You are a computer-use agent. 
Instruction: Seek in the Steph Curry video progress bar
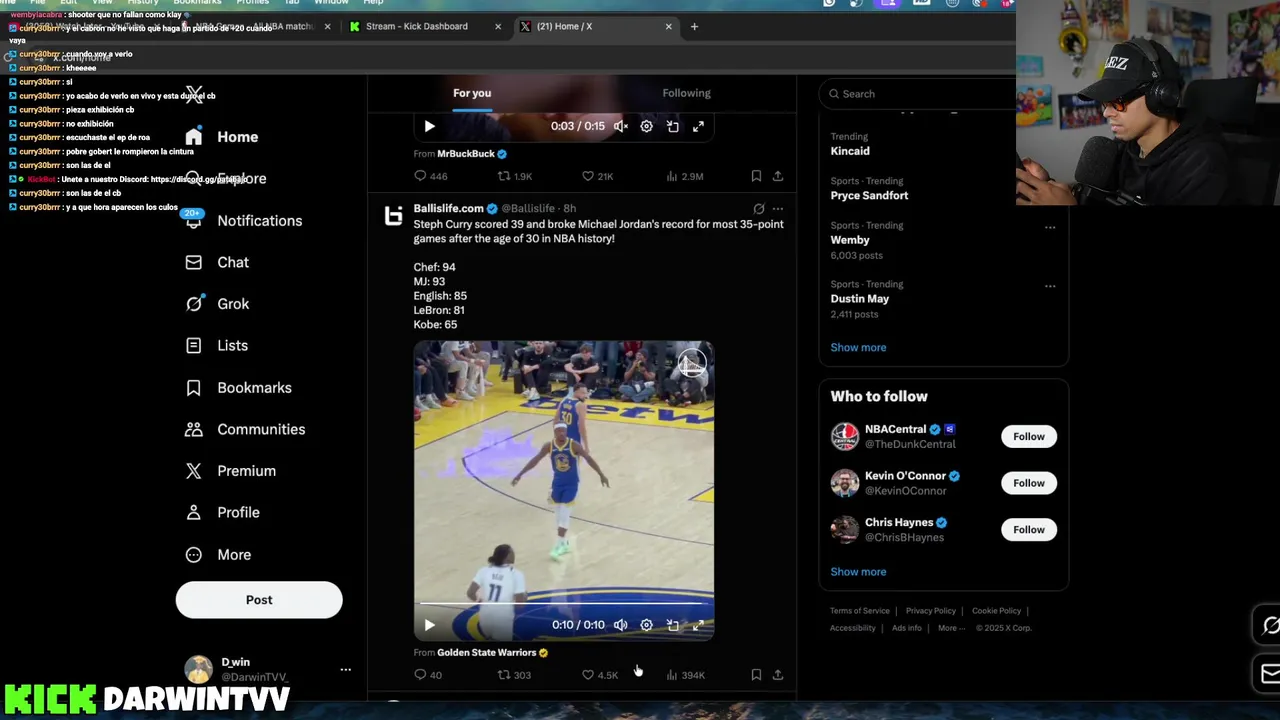coord(564,604)
